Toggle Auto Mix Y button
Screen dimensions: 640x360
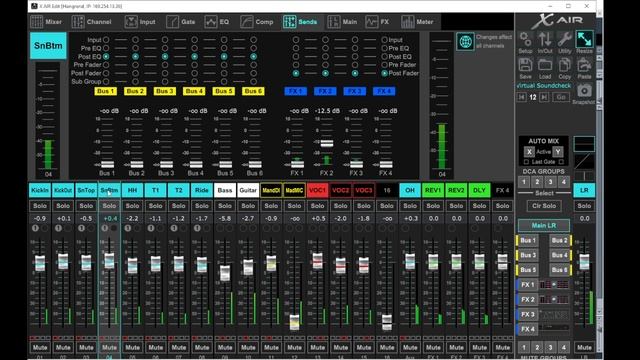pyautogui.click(x=558, y=152)
